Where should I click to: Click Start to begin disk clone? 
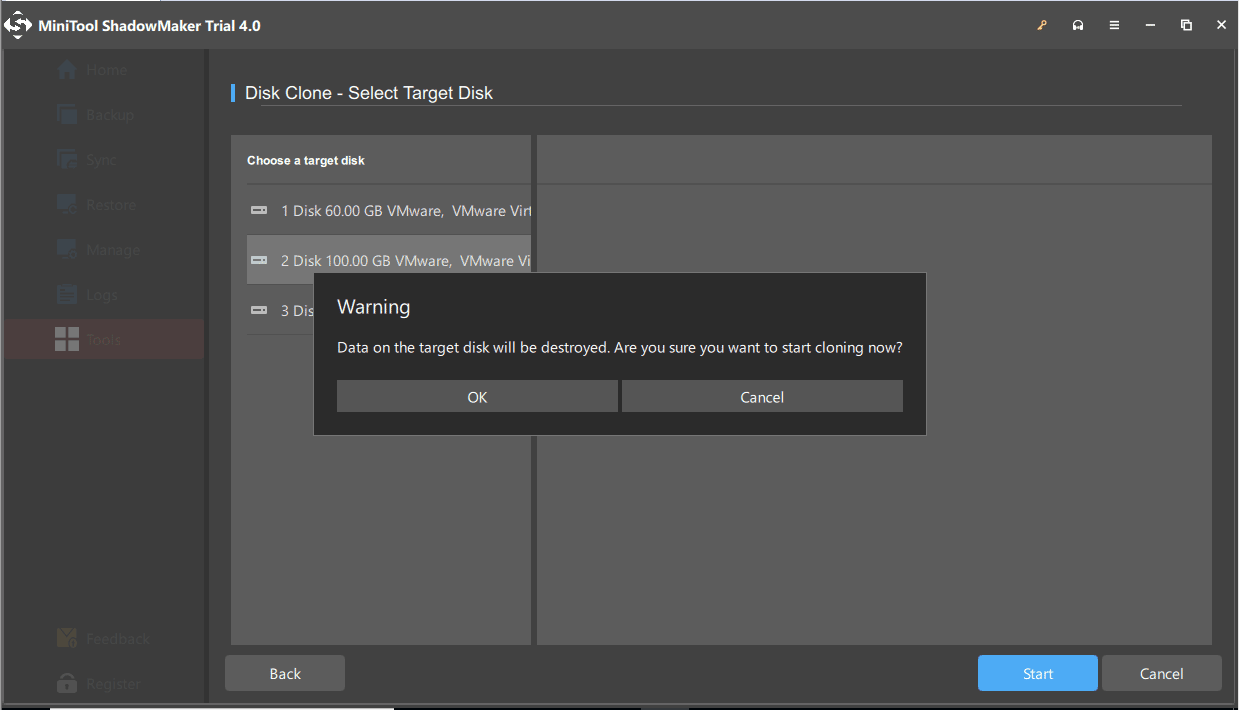(x=1037, y=673)
